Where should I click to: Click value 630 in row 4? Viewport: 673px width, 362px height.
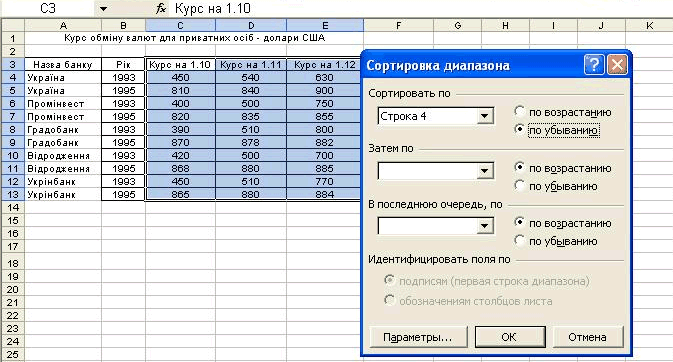pyautogui.click(x=324, y=78)
